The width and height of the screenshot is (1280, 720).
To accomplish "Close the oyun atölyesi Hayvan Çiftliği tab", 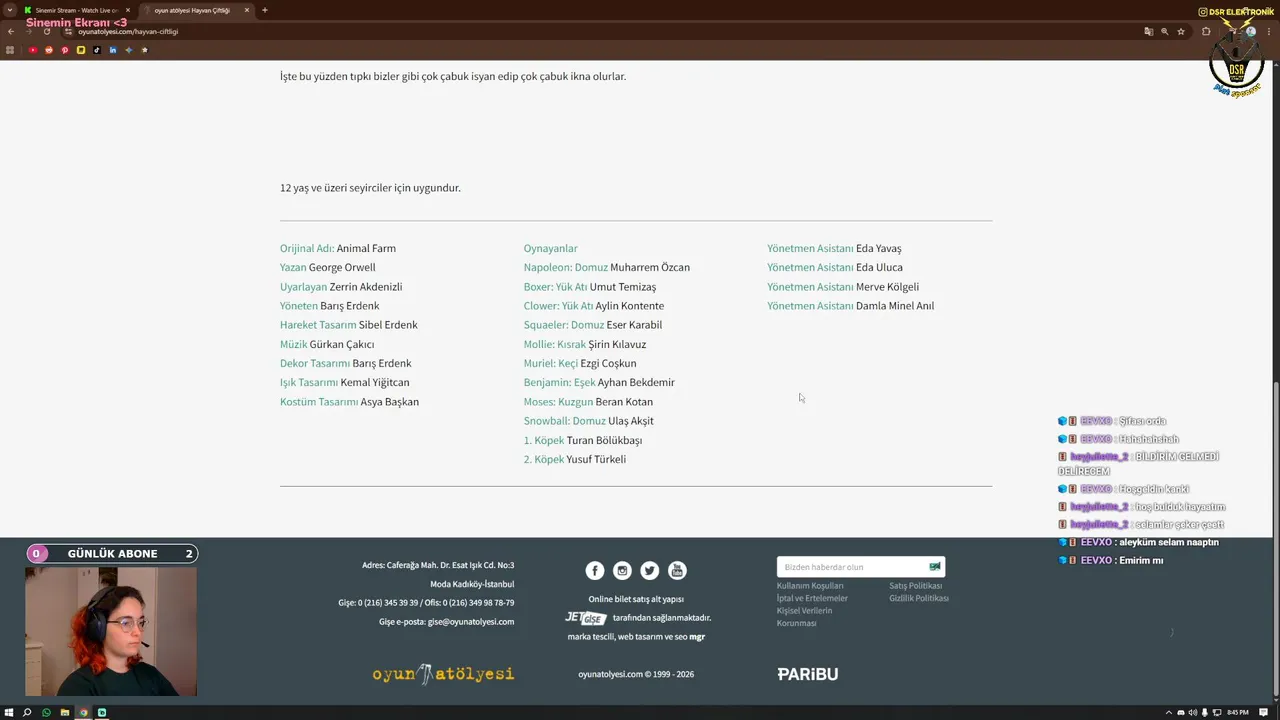I will click(x=247, y=10).
